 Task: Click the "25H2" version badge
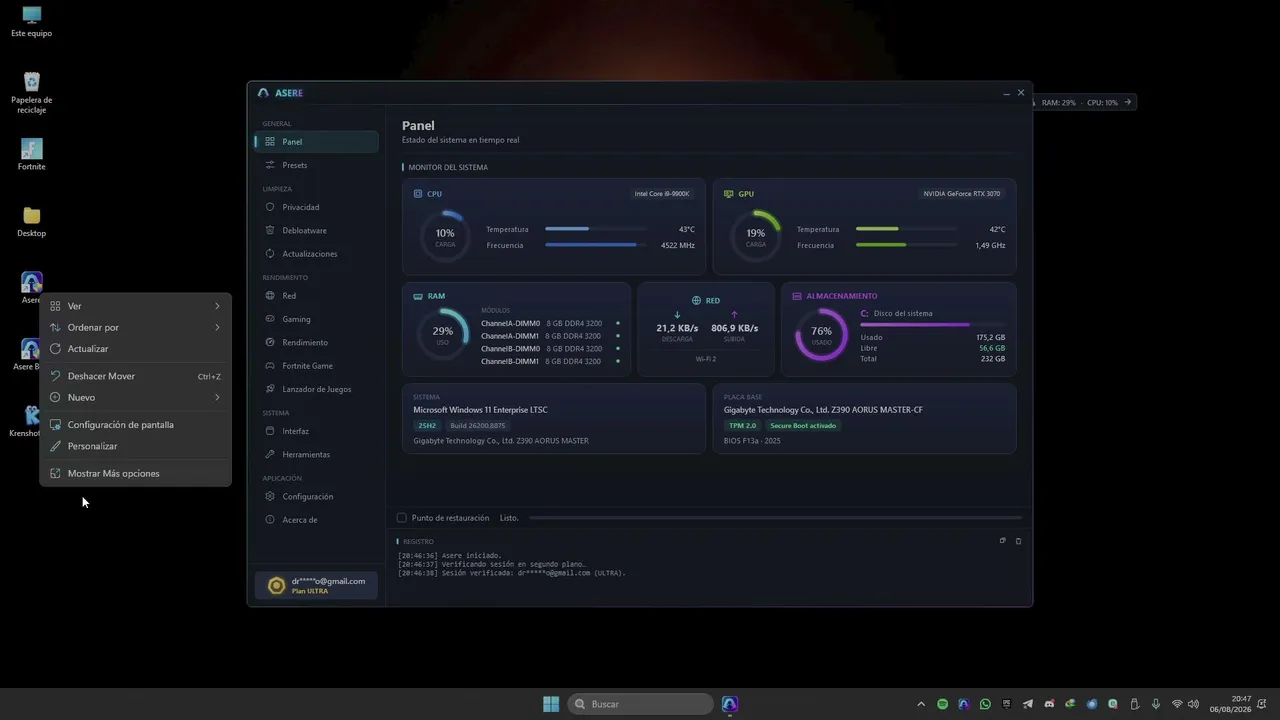click(427, 426)
